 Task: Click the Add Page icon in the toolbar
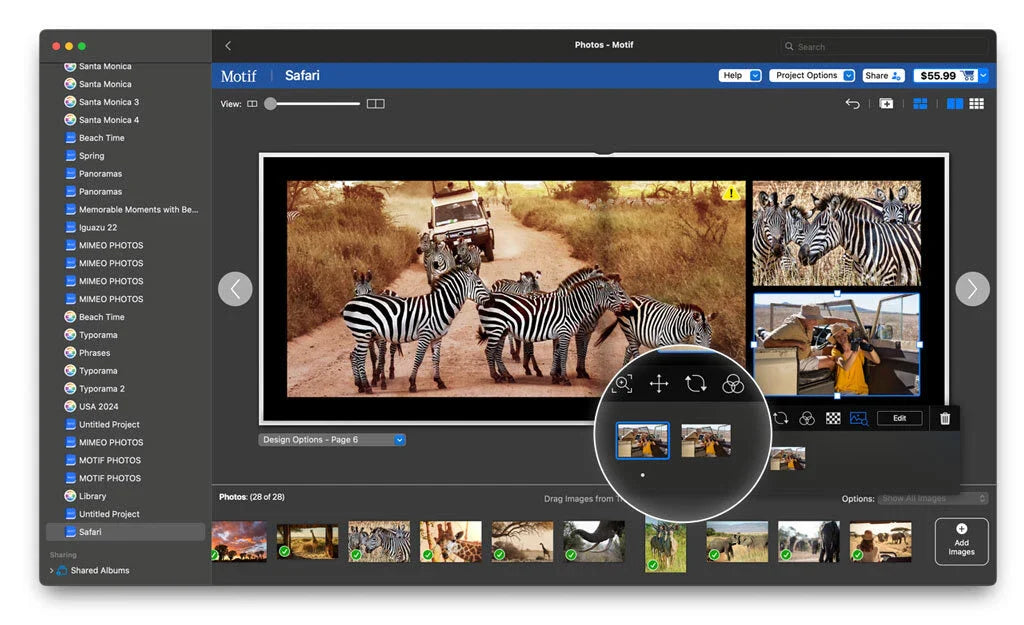886,103
